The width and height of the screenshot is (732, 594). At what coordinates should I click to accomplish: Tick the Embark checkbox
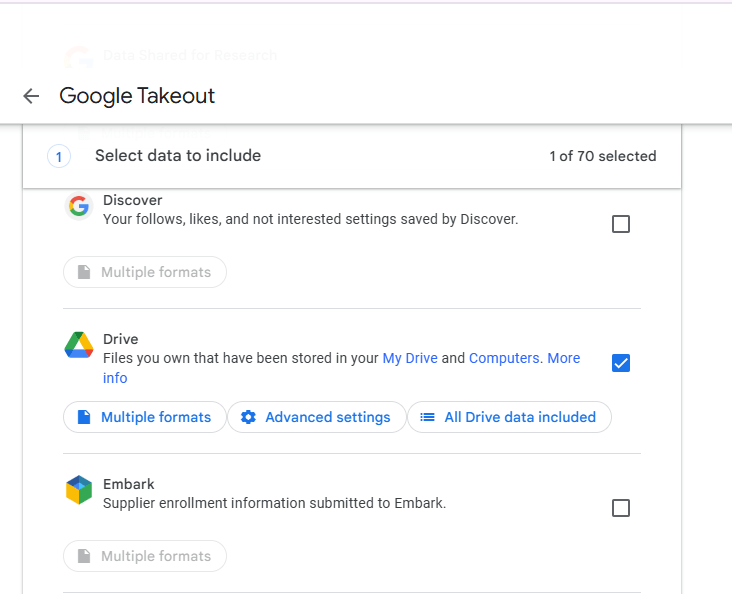[x=620, y=508]
